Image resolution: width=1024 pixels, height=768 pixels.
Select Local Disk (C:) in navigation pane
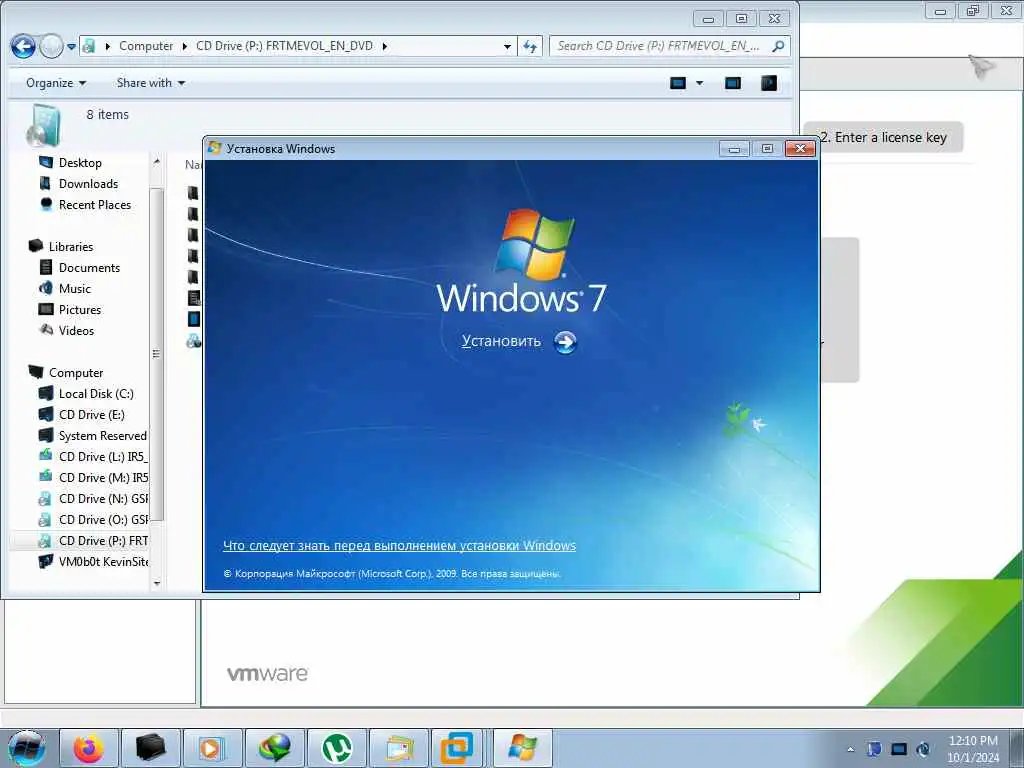pos(96,394)
